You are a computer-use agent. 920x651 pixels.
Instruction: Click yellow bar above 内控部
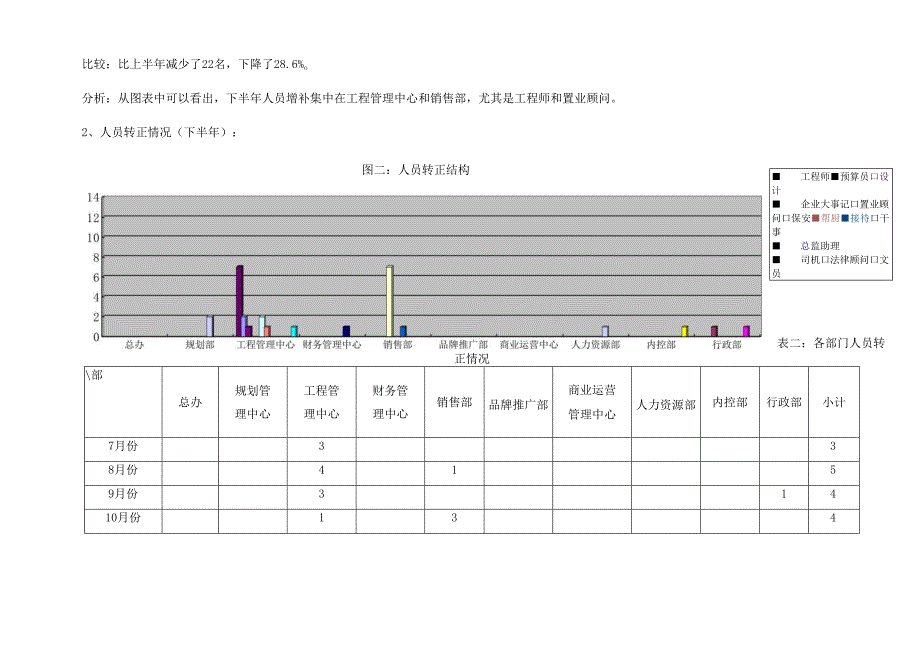pos(685,331)
